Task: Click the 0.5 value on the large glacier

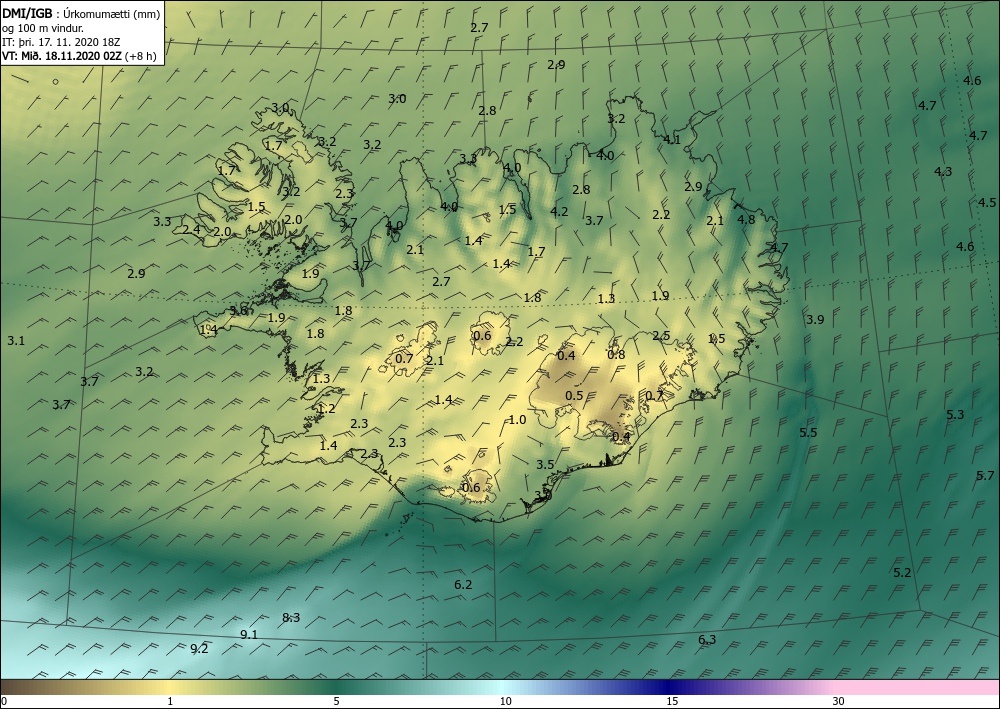Action: [574, 395]
